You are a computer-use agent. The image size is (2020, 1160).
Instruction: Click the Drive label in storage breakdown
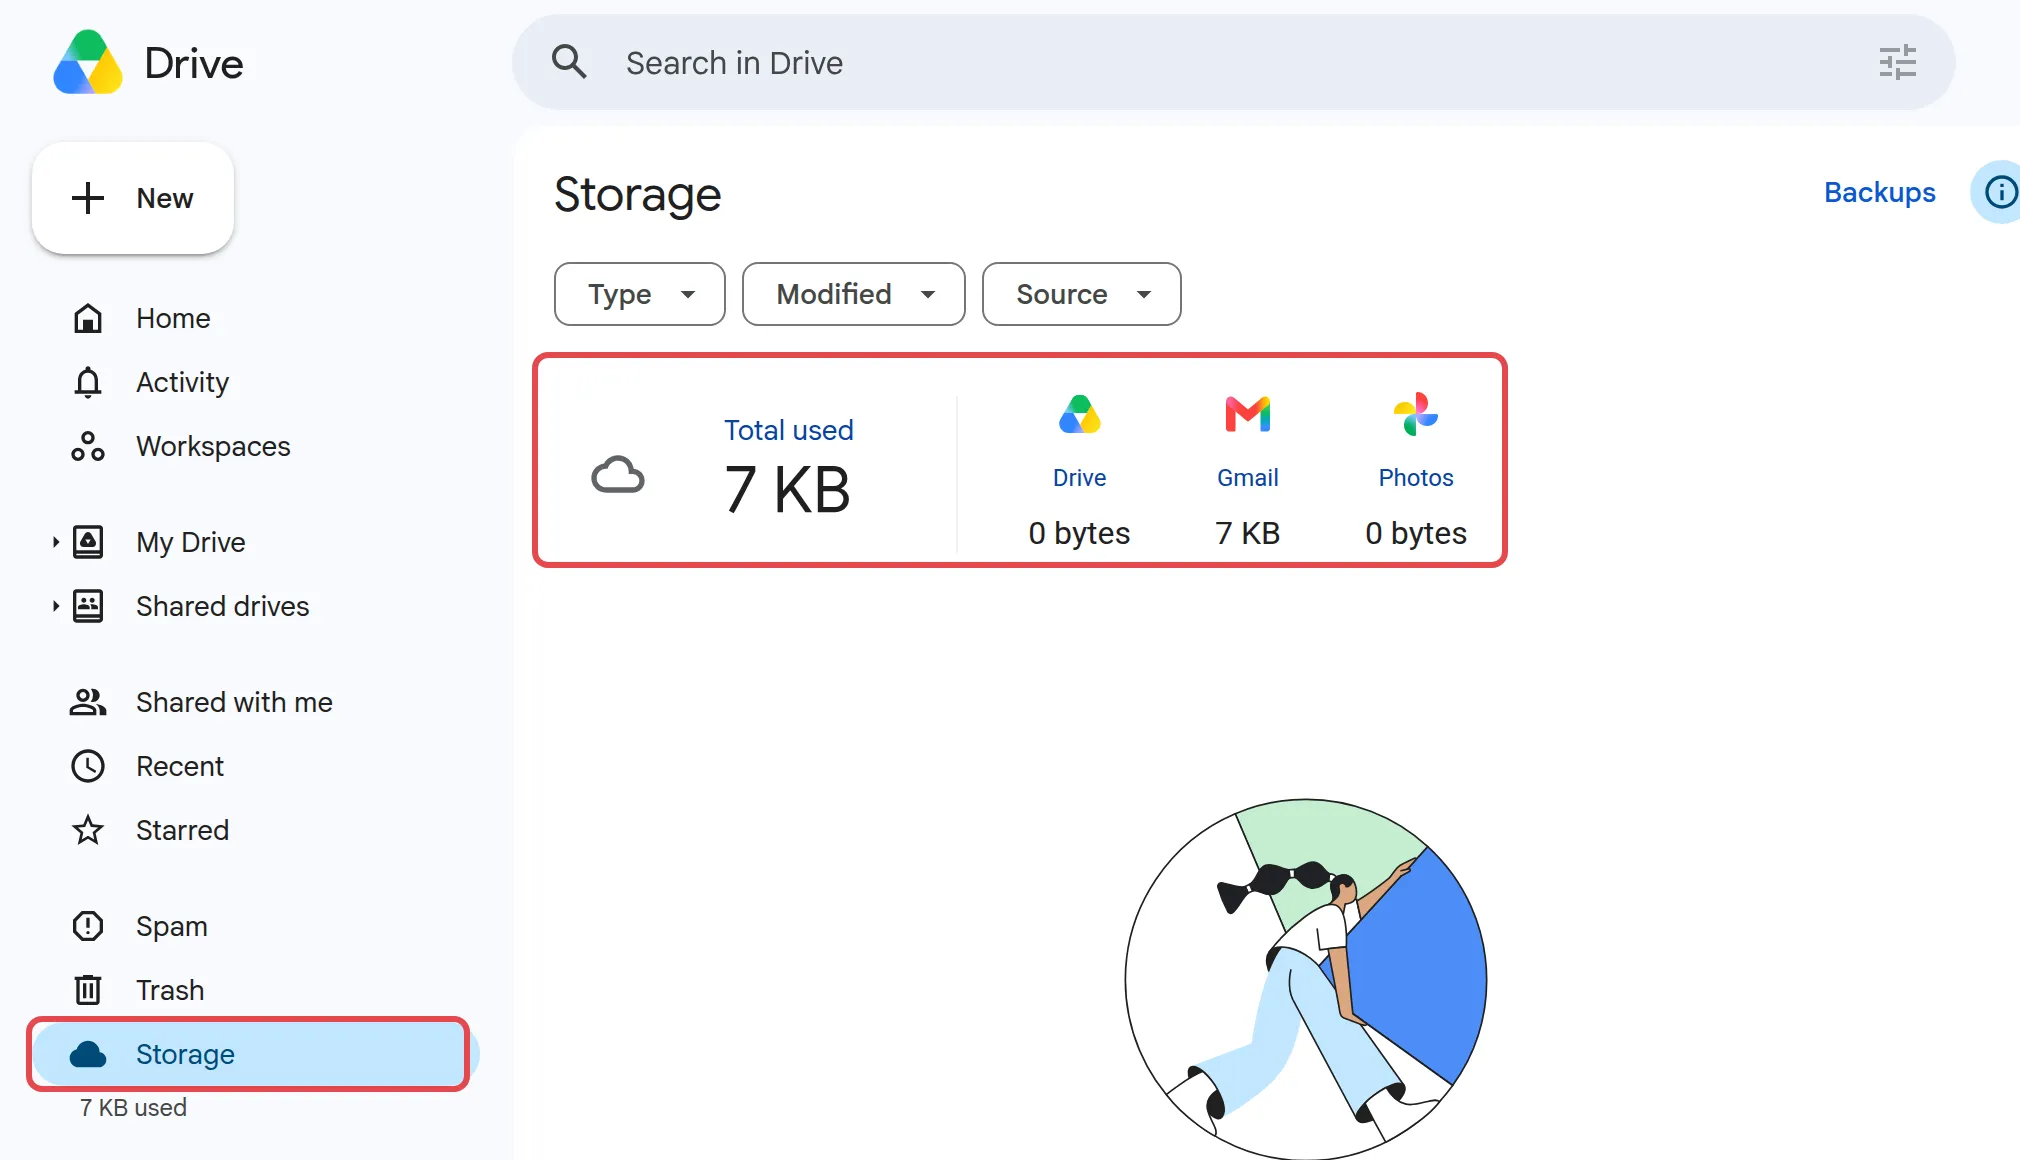pyautogui.click(x=1080, y=478)
